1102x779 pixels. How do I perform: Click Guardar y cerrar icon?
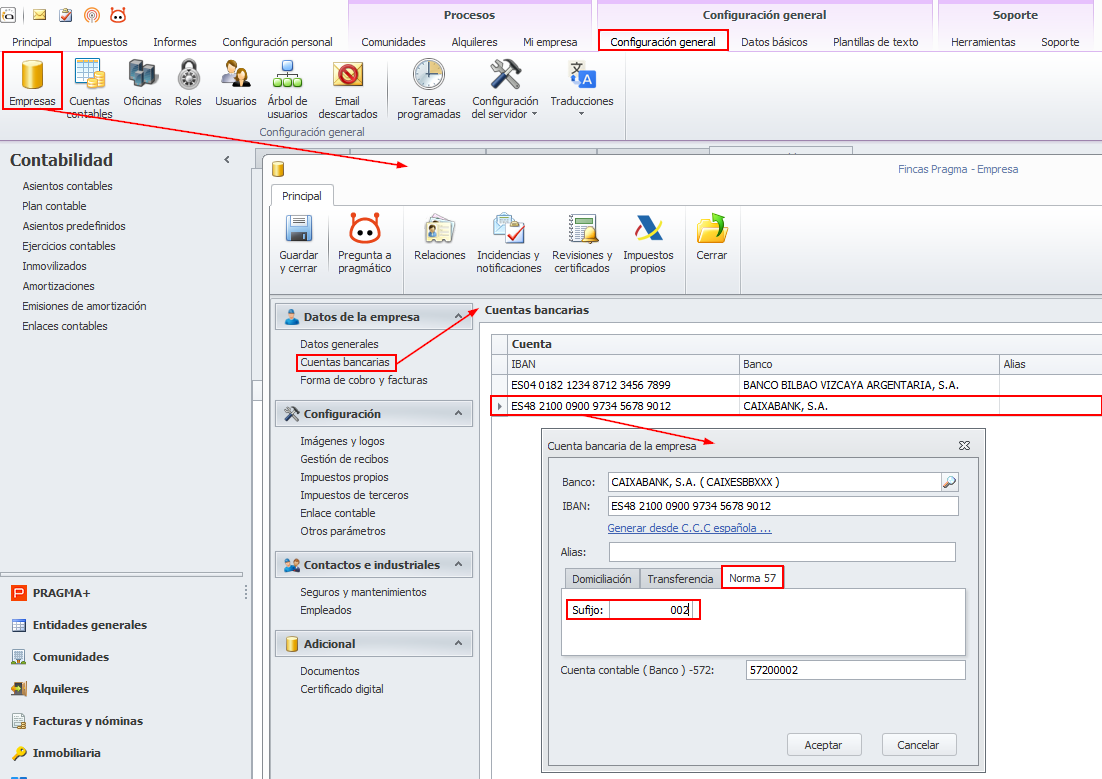click(x=299, y=243)
